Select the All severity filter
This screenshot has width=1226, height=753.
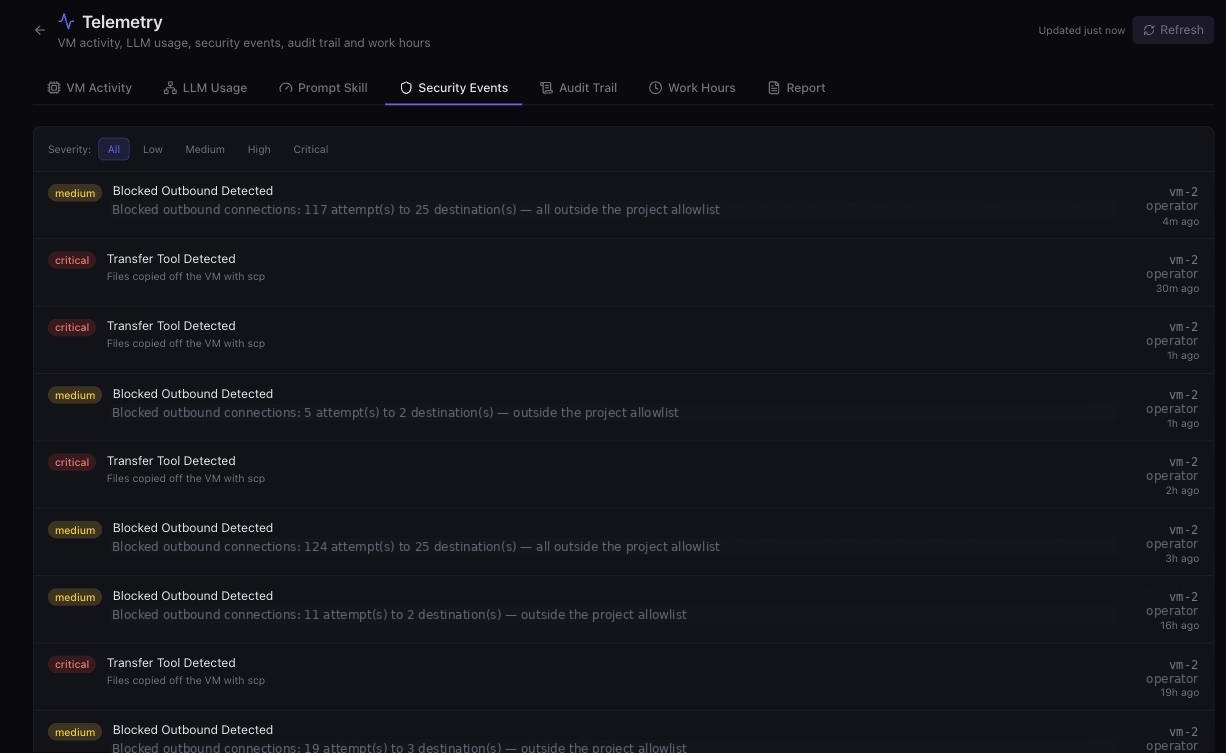(x=114, y=149)
